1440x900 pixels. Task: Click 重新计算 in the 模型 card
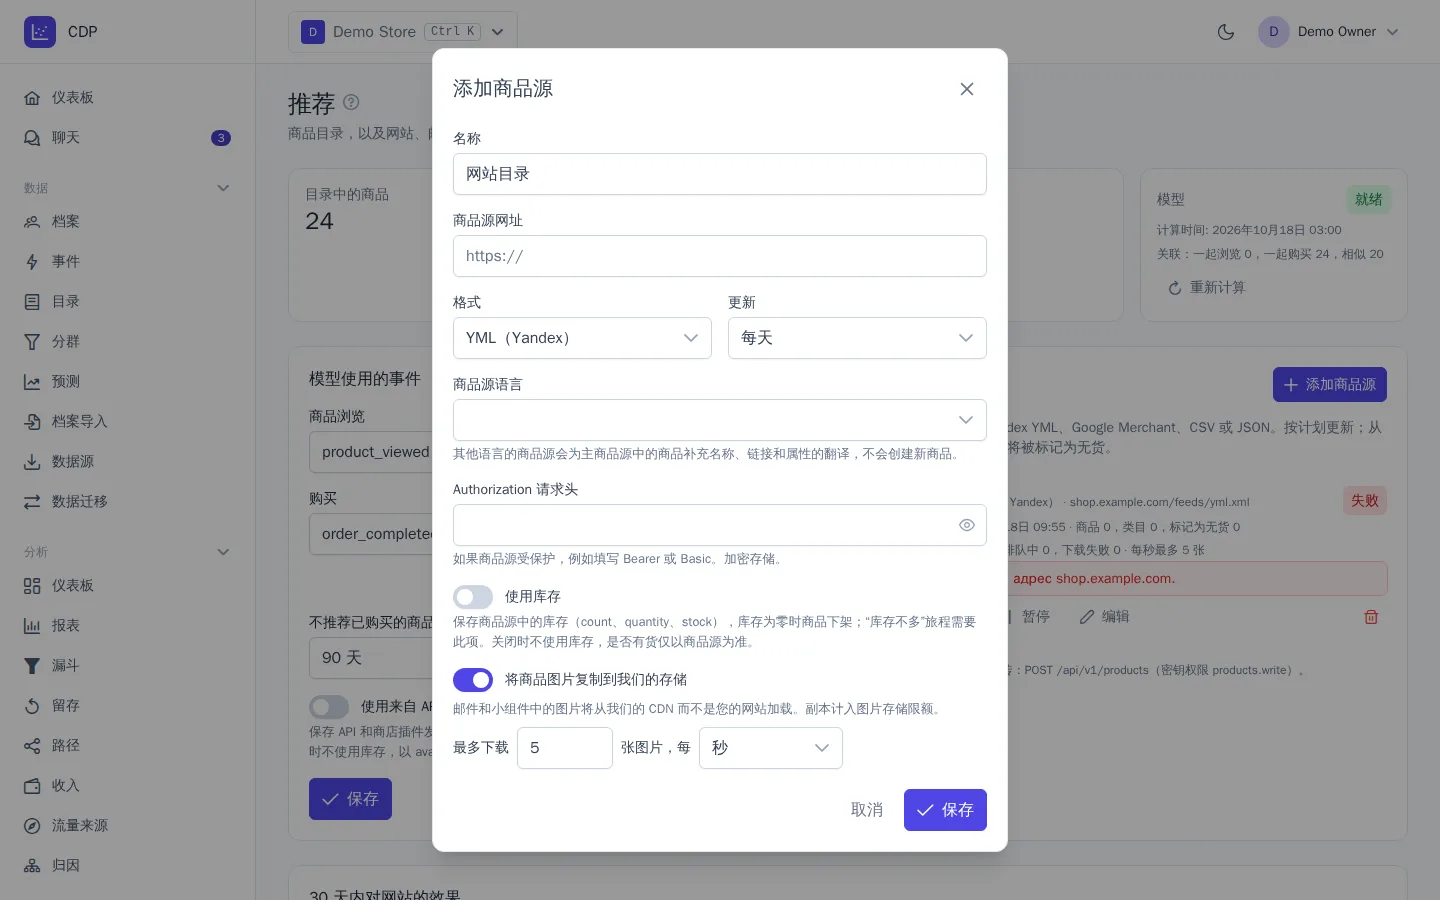point(1206,288)
